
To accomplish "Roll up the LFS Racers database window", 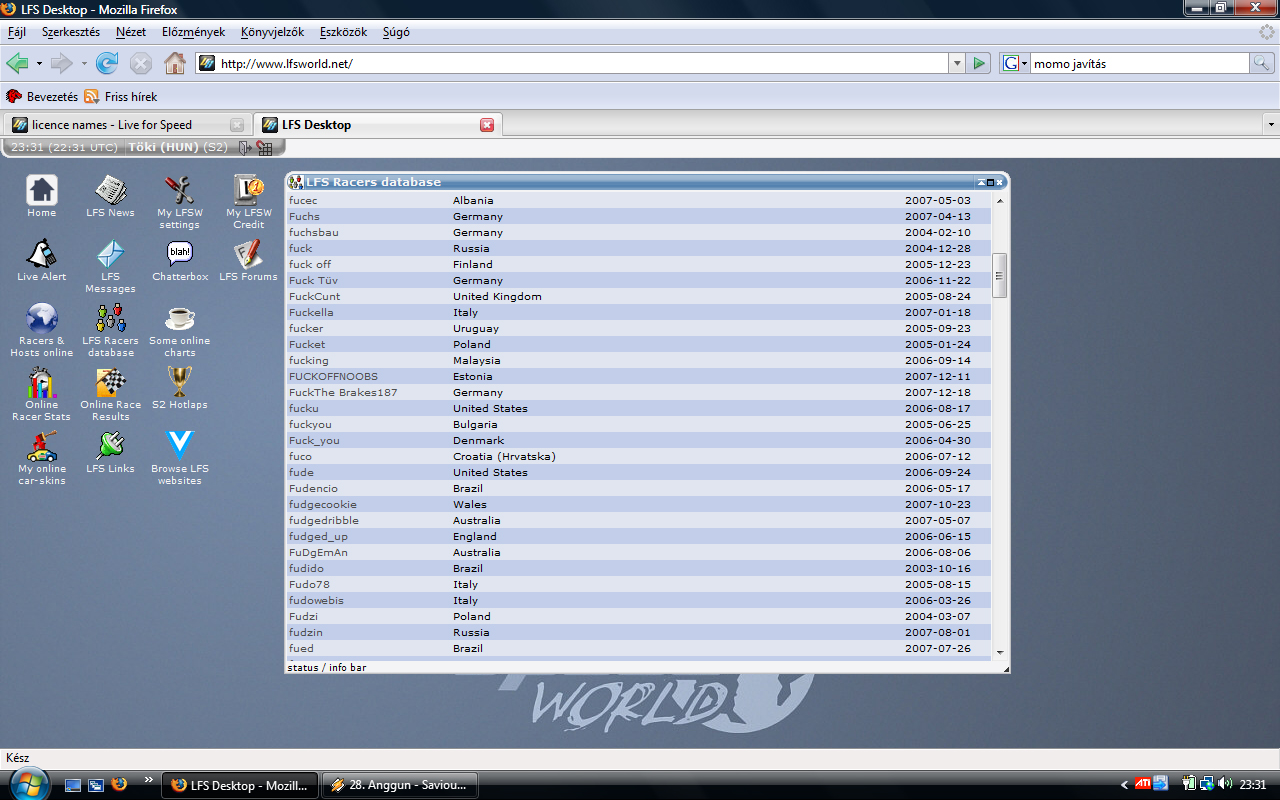I will [981, 182].
